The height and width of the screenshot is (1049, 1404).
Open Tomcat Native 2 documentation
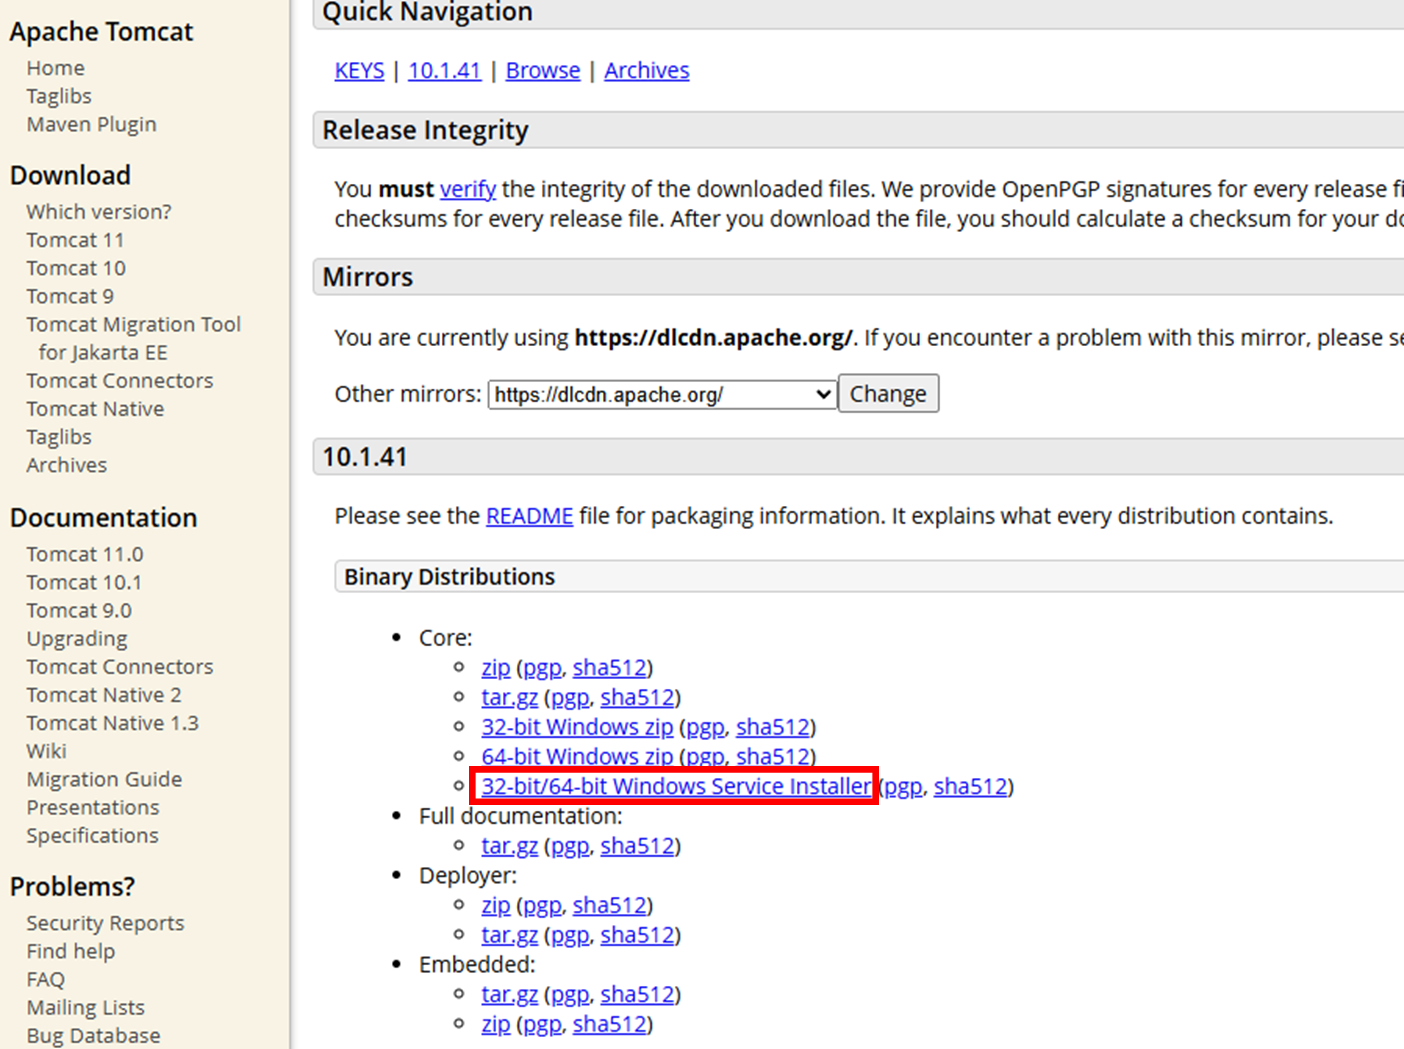point(104,695)
